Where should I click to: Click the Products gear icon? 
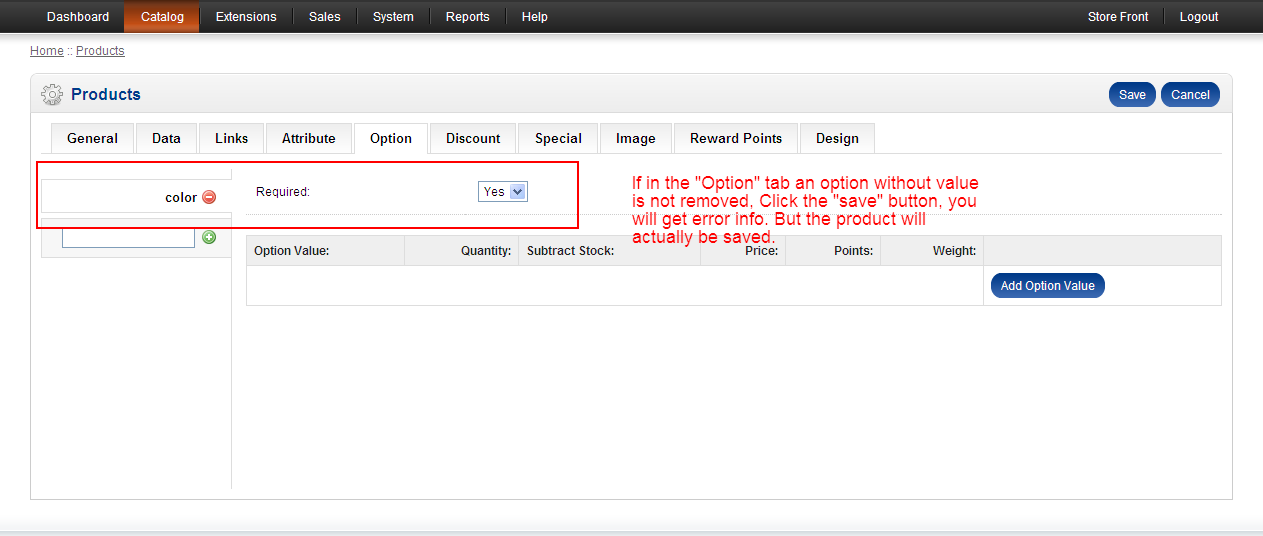pyautogui.click(x=52, y=94)
